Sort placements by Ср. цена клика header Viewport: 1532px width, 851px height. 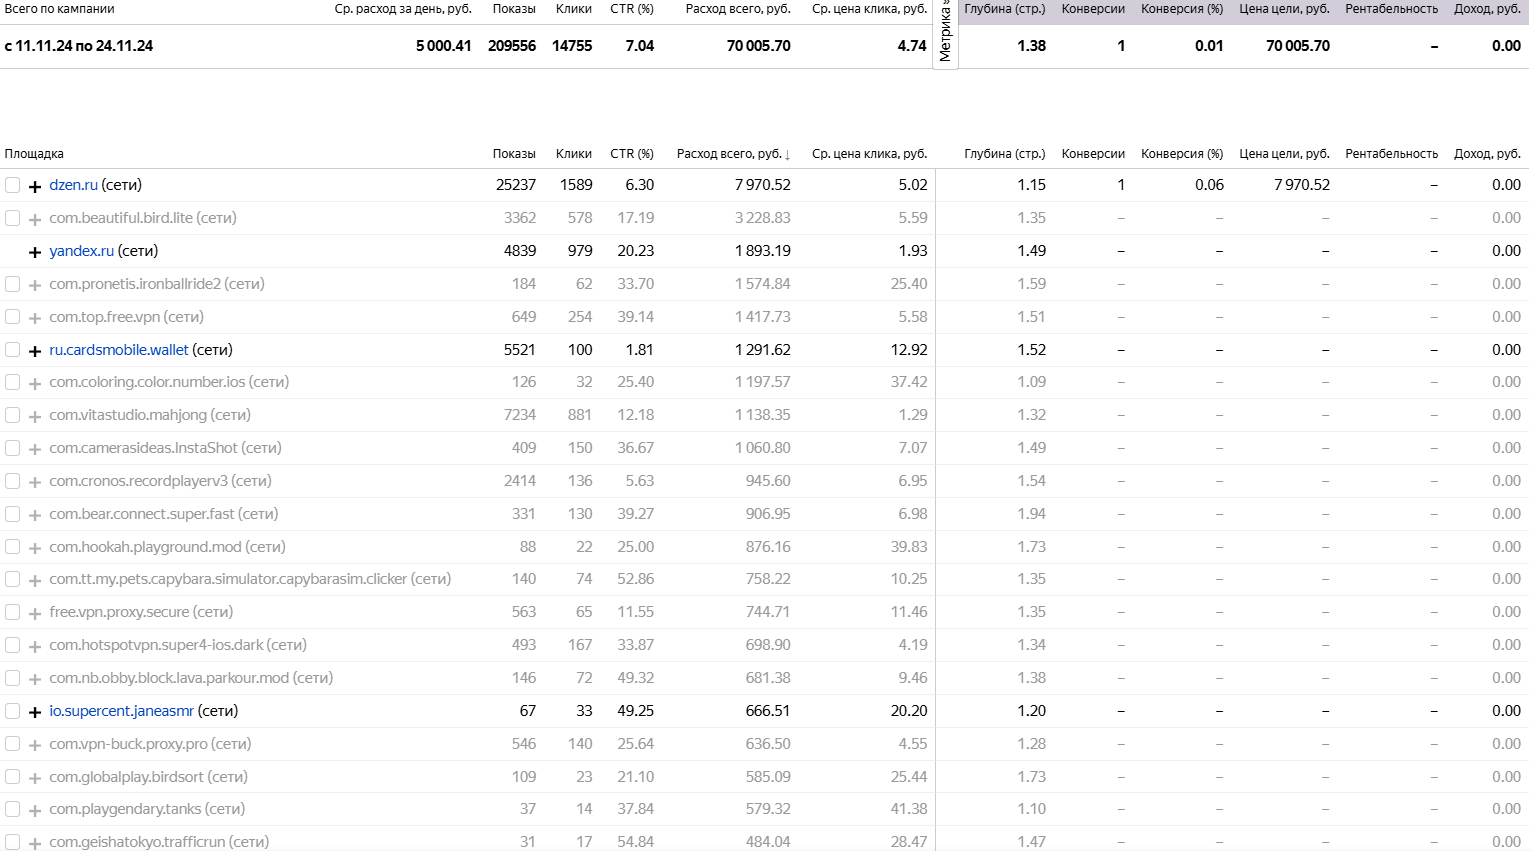870,154
